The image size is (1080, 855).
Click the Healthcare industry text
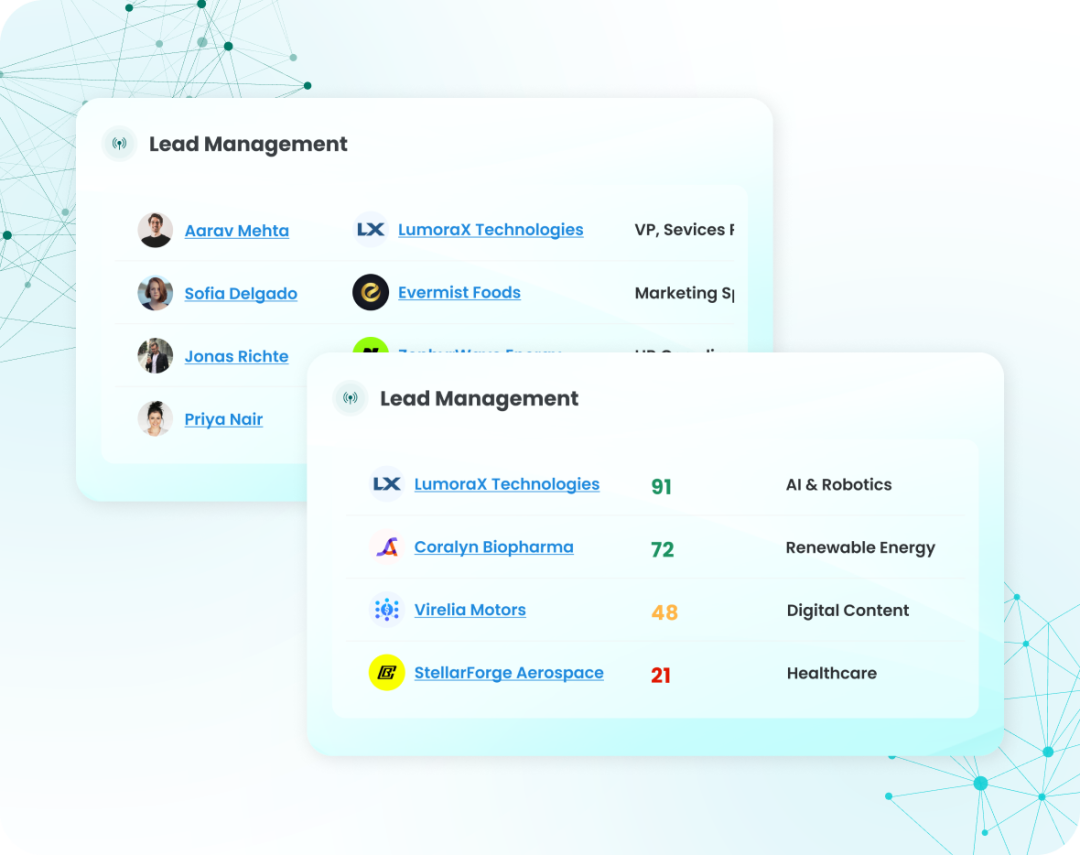831,673
